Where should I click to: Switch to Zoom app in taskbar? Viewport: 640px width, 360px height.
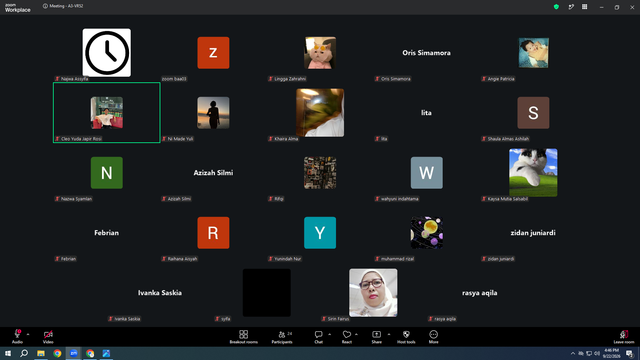click(x=73, y=353)
